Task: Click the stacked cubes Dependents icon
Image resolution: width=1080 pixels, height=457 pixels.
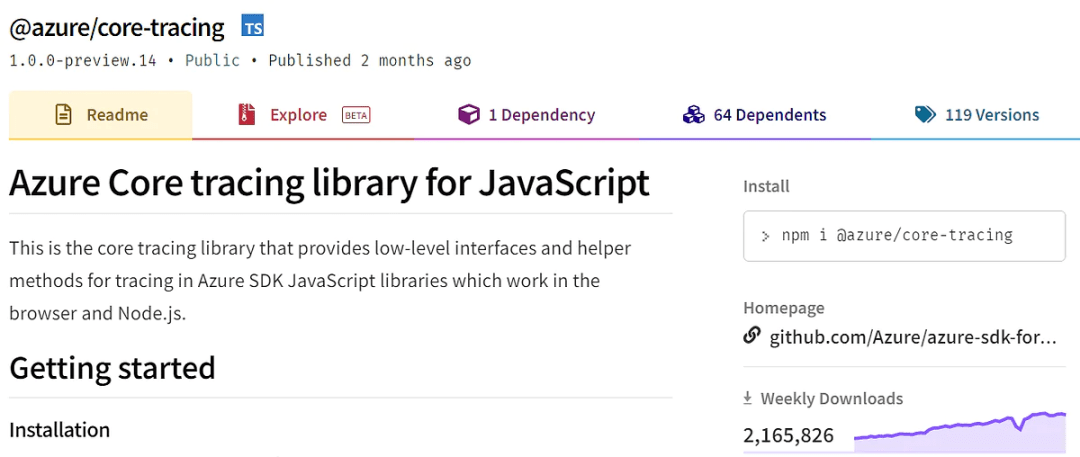Action: [x=694, y=115]
